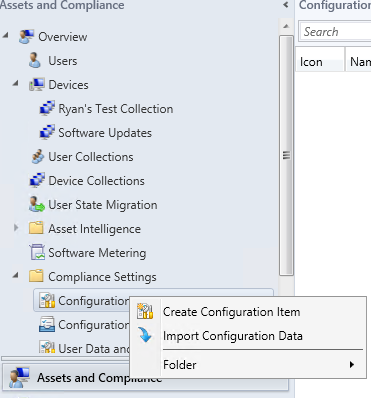
Task: Collapse navigation pane with top arrow
Action: 286,5
